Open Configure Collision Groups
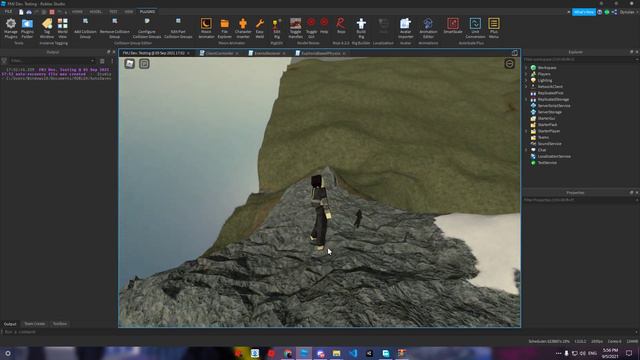This screenshot has width=640, height=360. 147,28
